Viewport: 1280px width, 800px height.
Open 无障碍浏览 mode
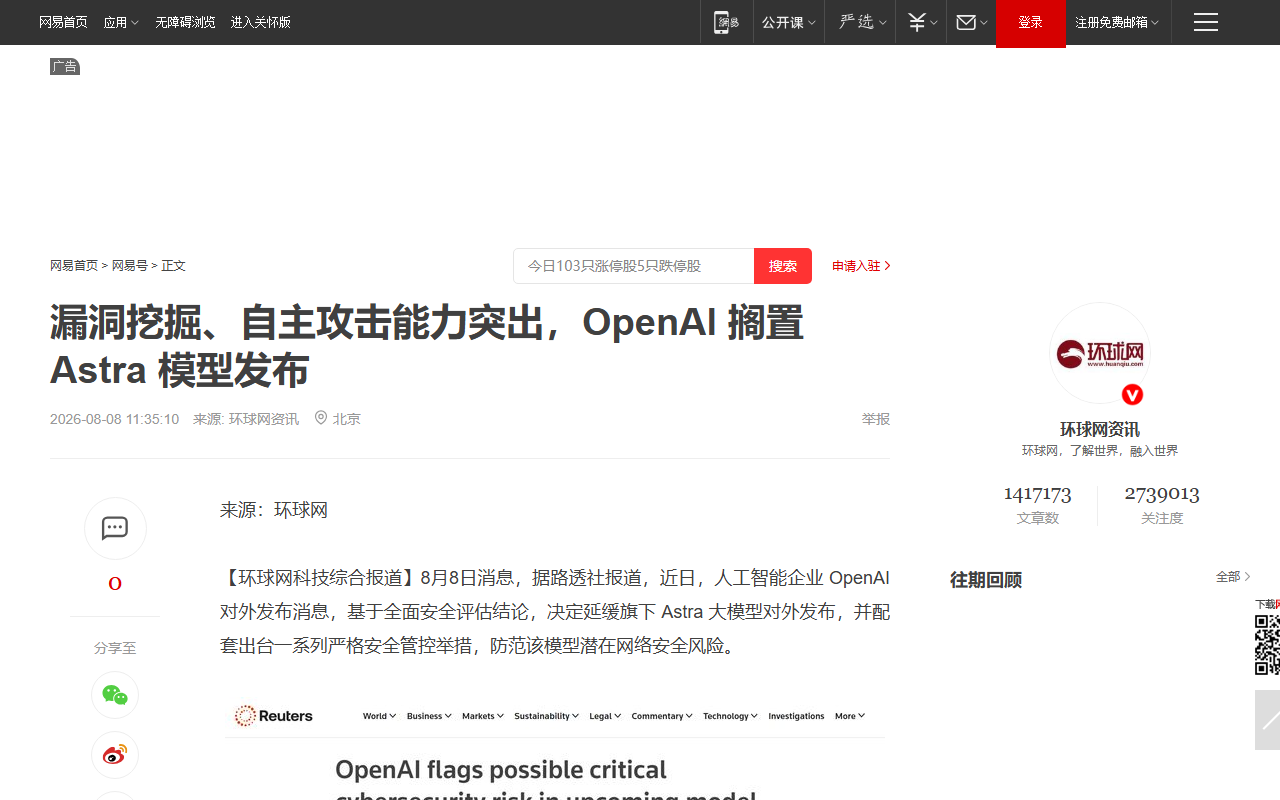185,22
